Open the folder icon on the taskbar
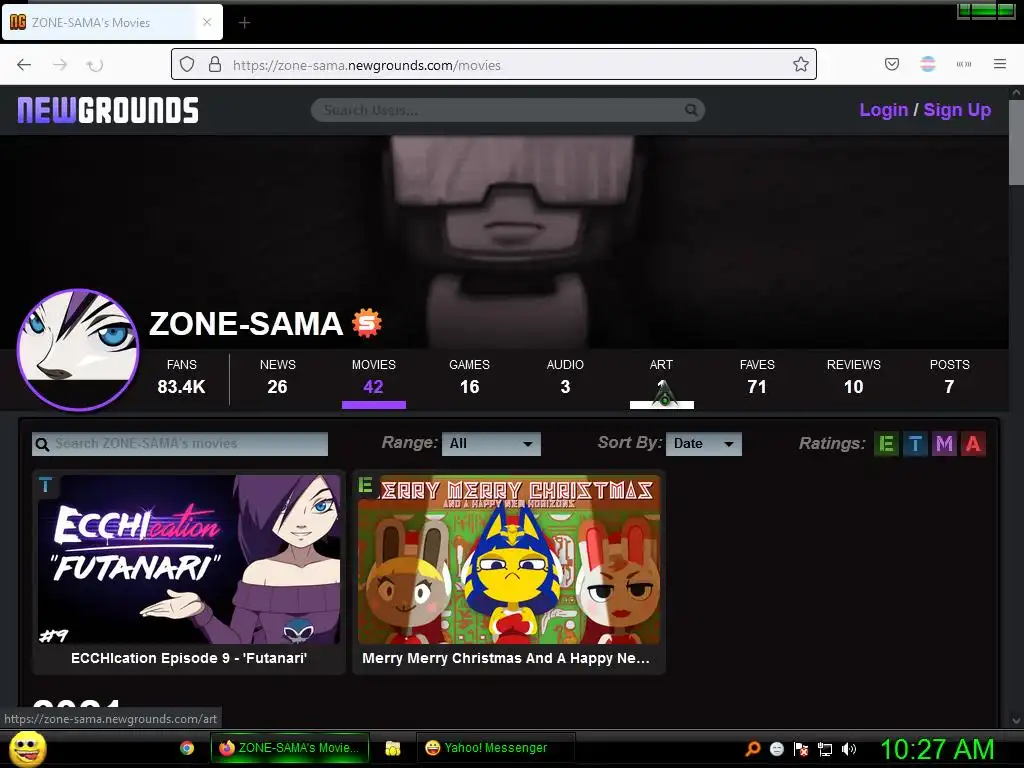Image resolution: width=1024 pixels, height=768 pixels. tap(392, 748)
